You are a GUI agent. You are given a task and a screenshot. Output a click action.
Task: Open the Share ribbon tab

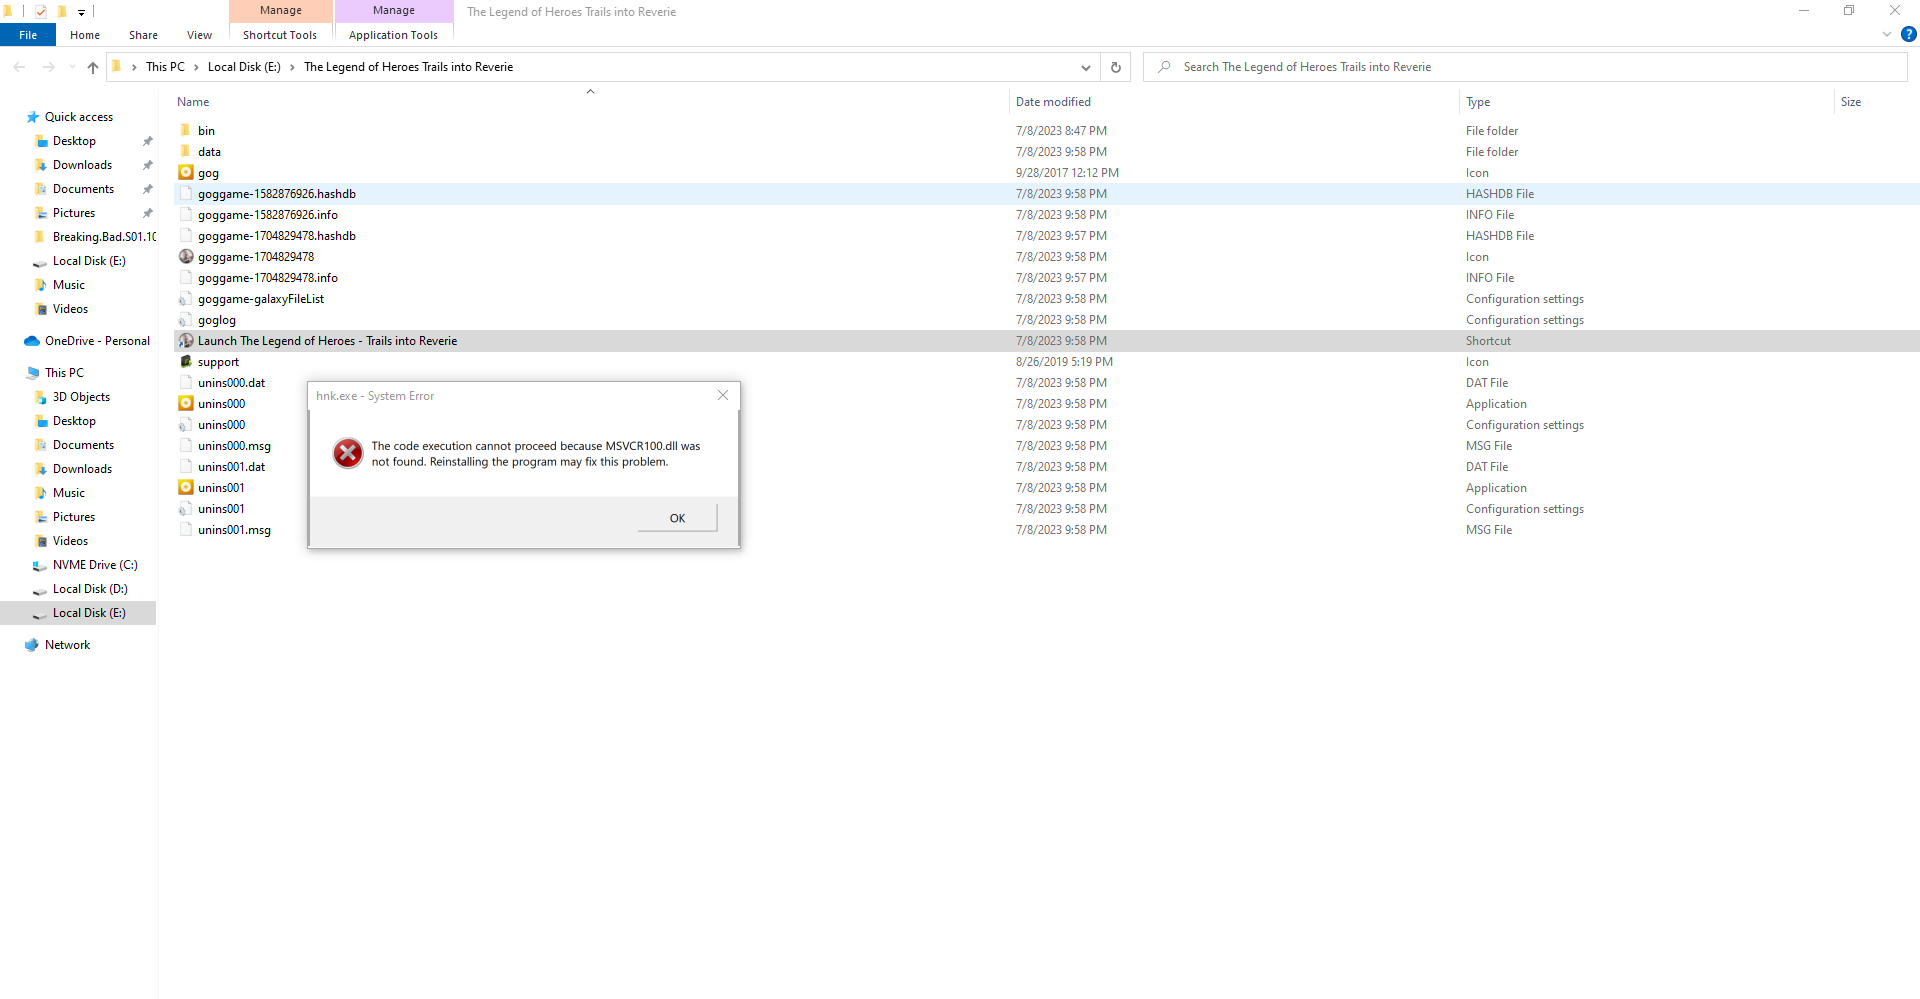click(143, 35)
